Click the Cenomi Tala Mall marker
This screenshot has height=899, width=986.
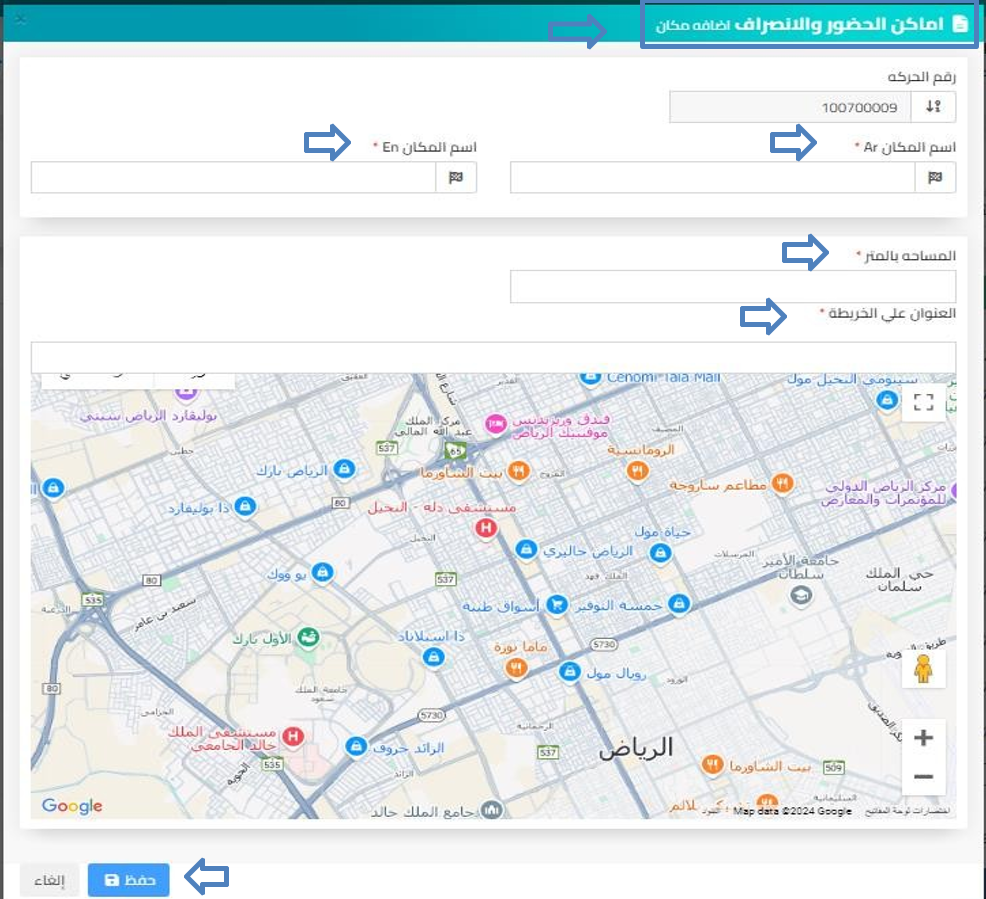pyautogui.click(x=590, y=378)
